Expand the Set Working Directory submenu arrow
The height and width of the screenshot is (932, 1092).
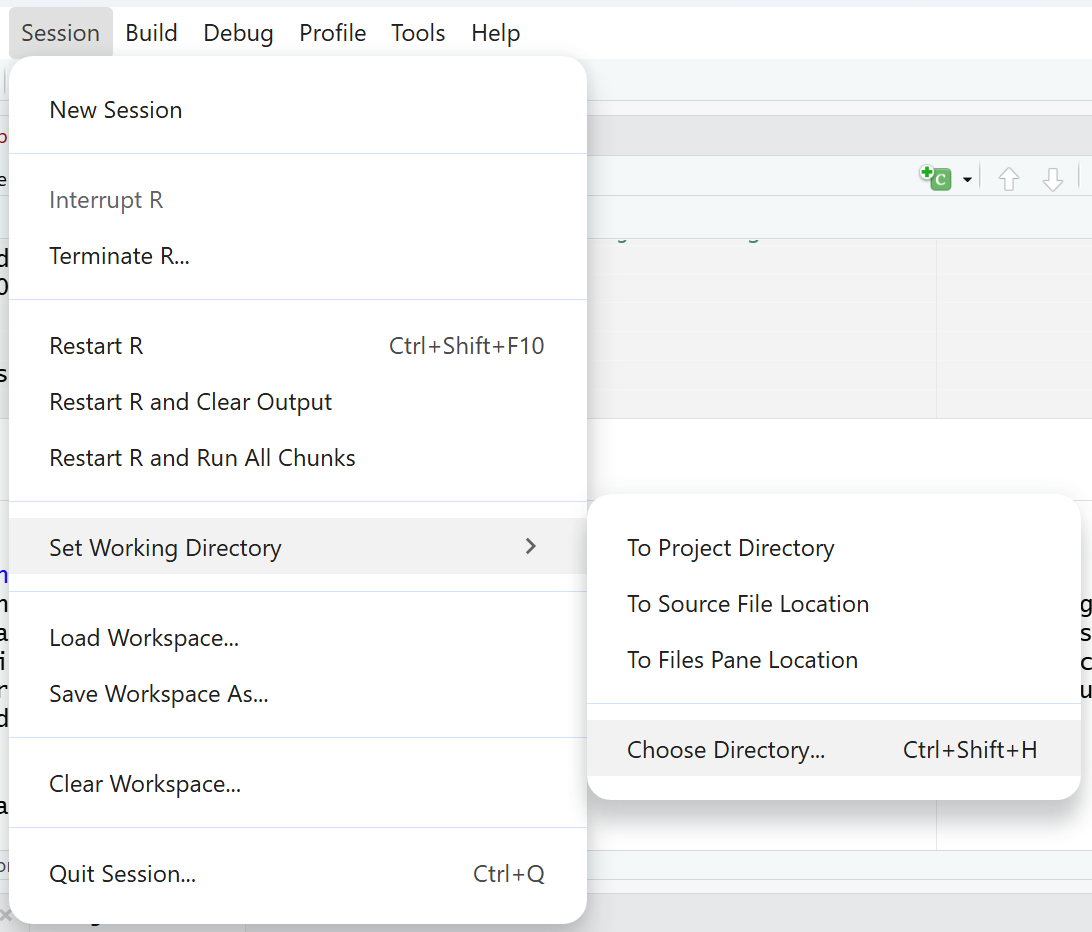(x=531, y=546)
